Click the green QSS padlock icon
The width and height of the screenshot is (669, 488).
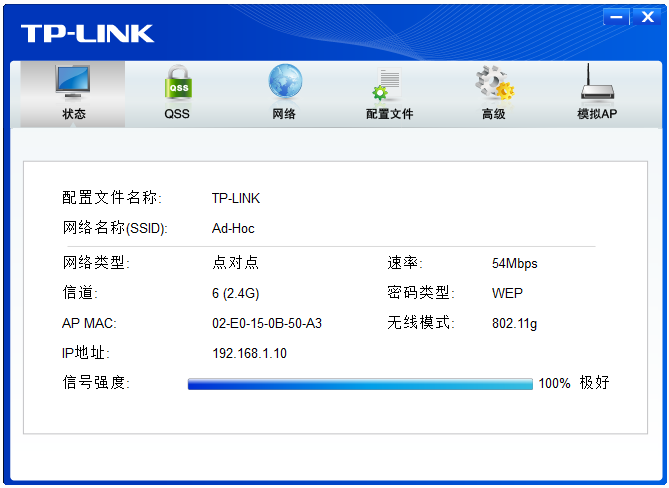click(177, 83)
